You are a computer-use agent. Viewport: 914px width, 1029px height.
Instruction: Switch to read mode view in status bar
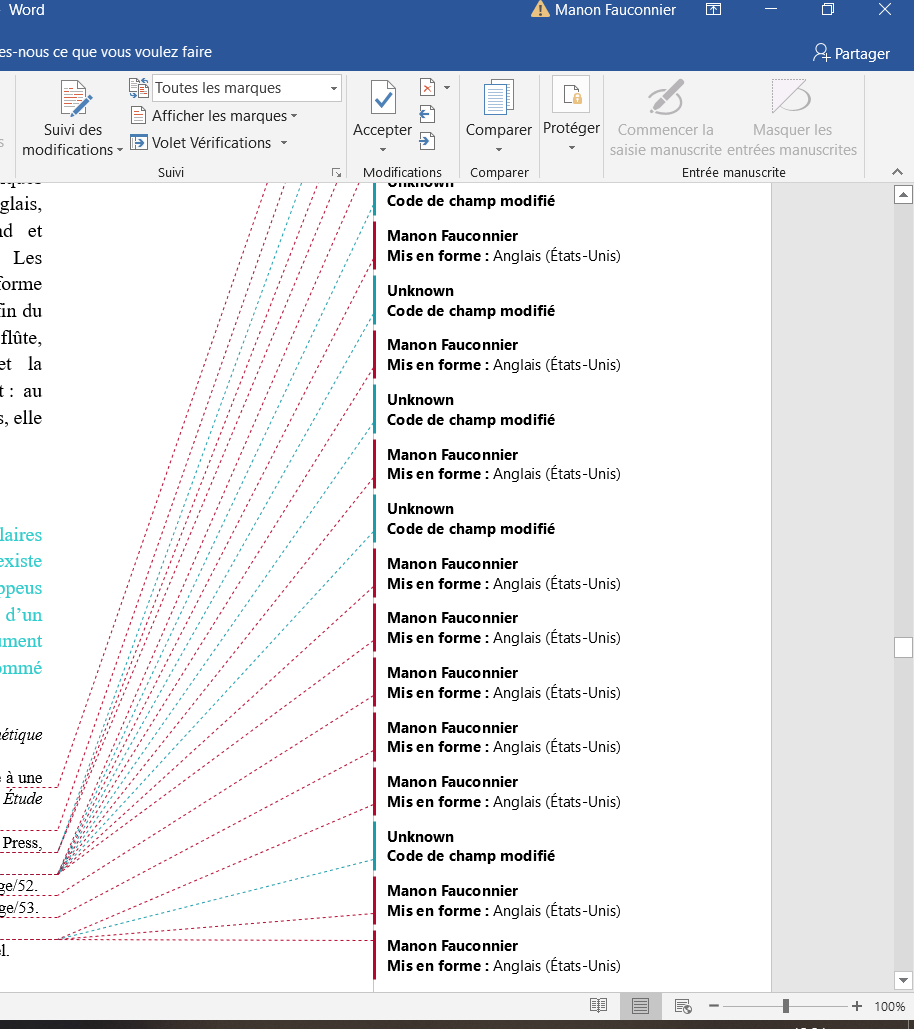pos(598,1005)
